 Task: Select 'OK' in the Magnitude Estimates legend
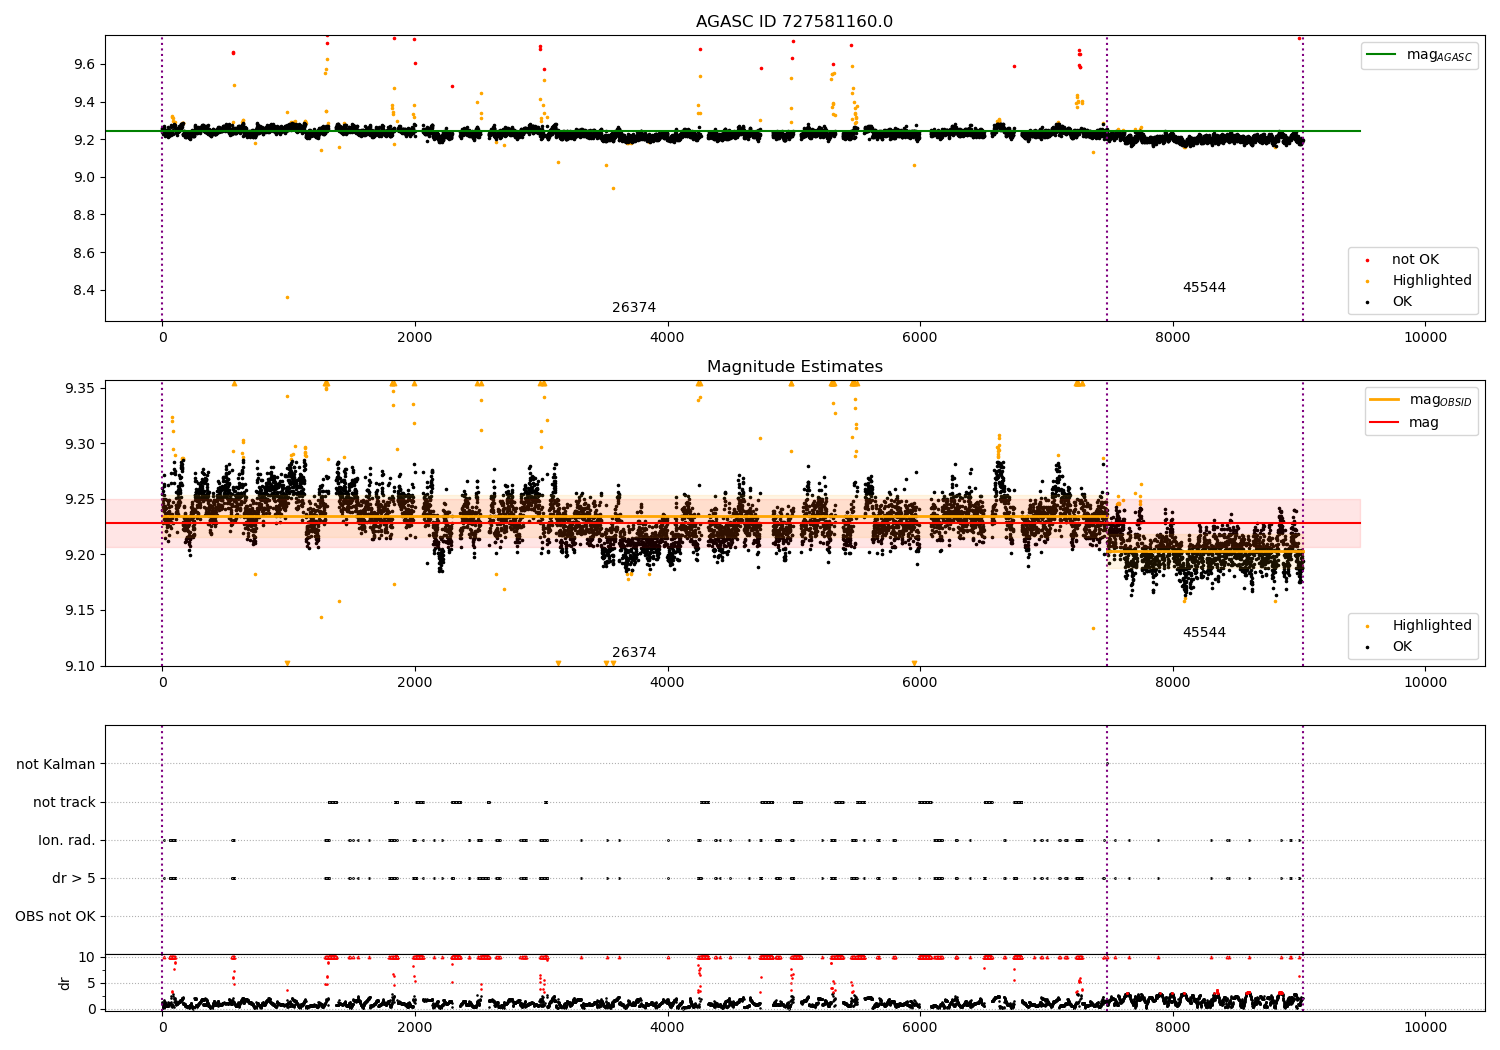pos(1402,647)
